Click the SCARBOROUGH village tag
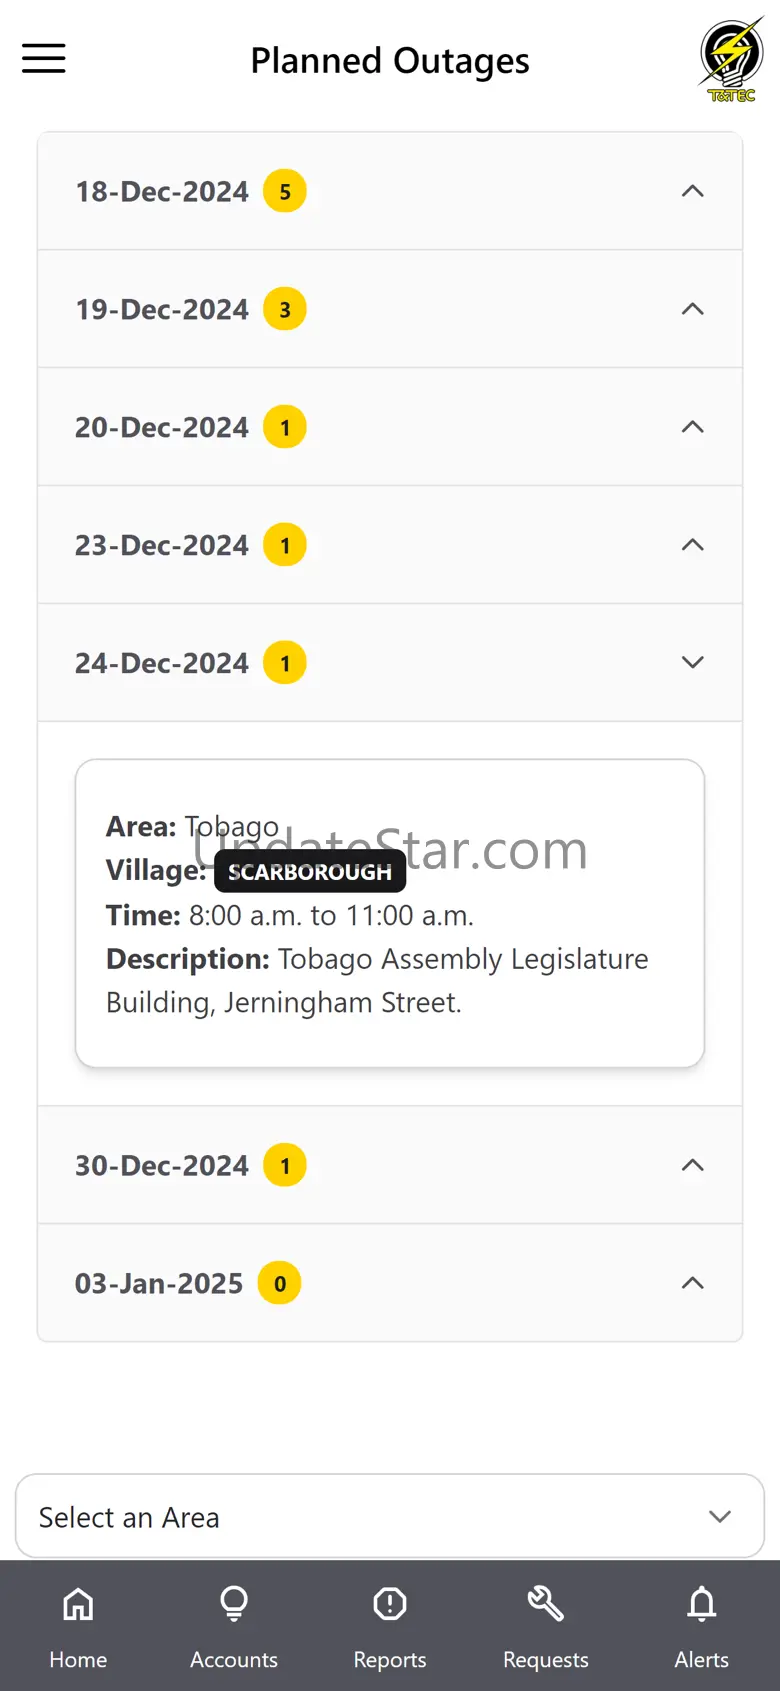The image size is (780, 1691). pos(310,871)
